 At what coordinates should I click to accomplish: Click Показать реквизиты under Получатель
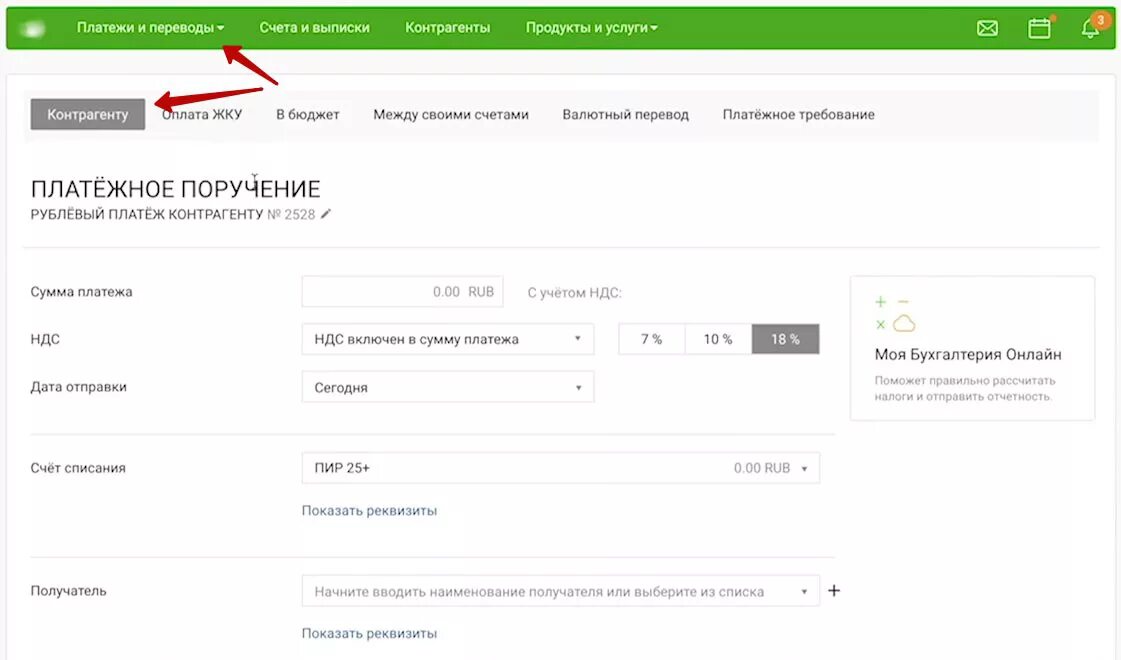tap(369, 633)
